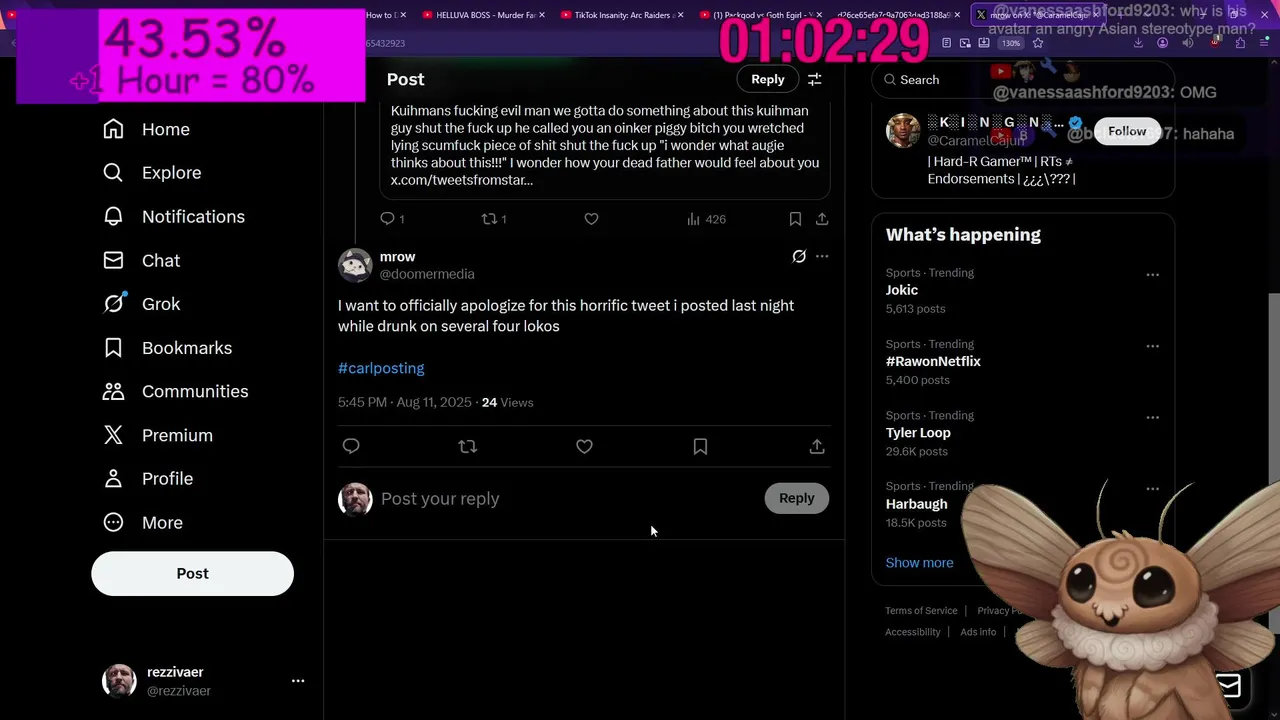View analytics showing 426 views

tap(706, 219)
